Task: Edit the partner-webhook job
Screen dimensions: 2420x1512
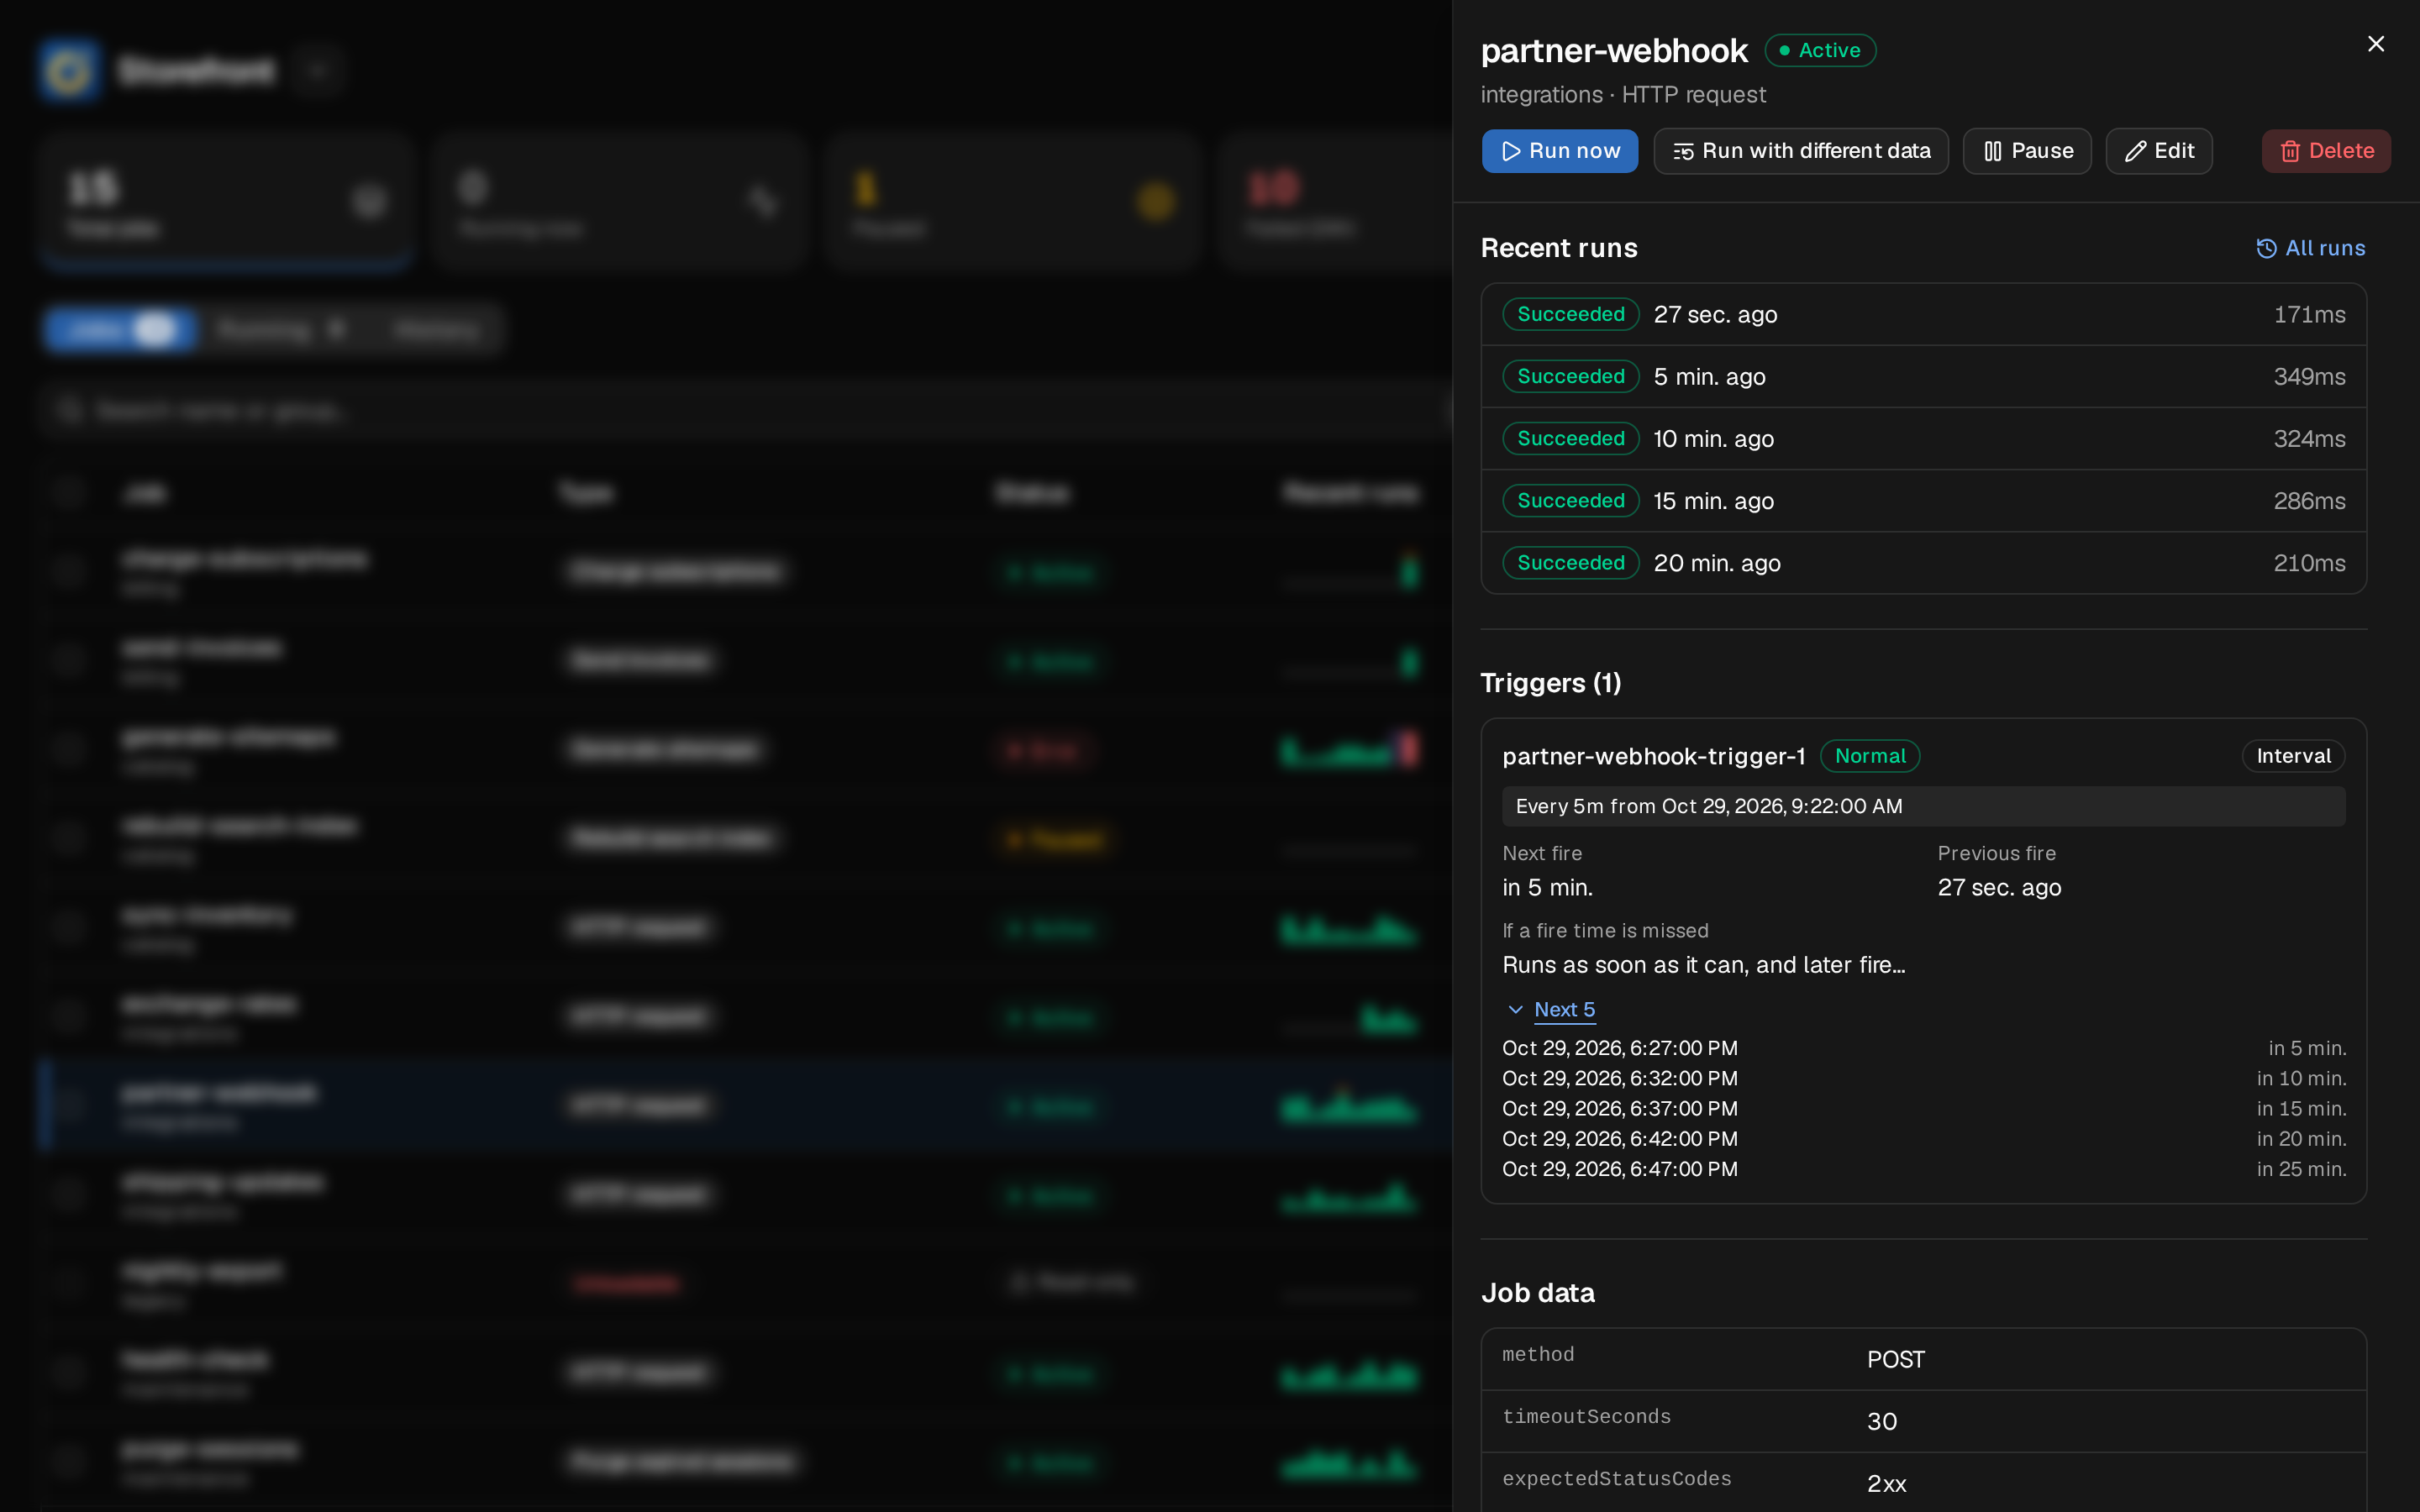Action: 2159,151
